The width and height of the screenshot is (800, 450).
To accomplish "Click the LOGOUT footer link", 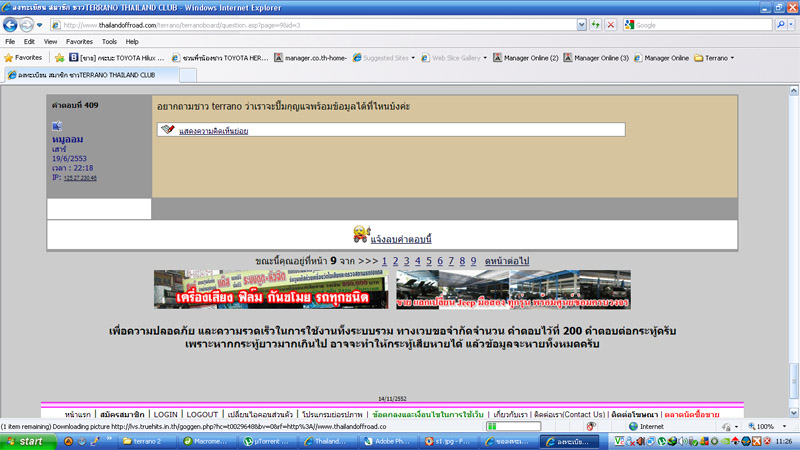I will tap(202, 414).
